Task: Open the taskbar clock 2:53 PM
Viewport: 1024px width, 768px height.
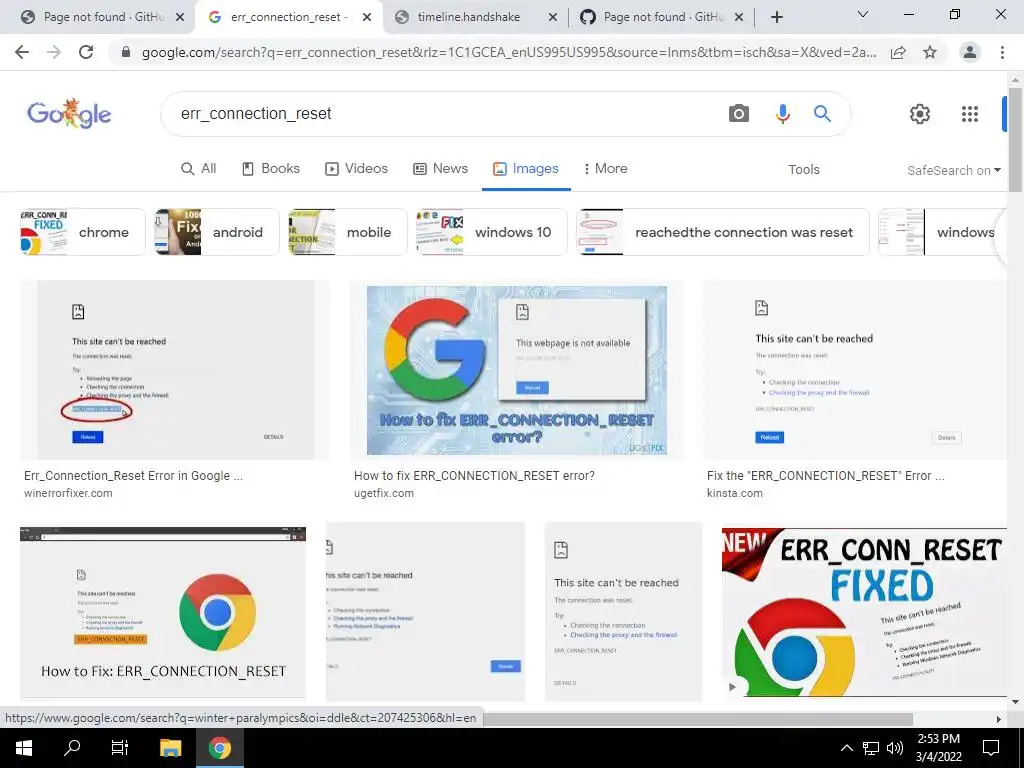Action: [938, 748]
